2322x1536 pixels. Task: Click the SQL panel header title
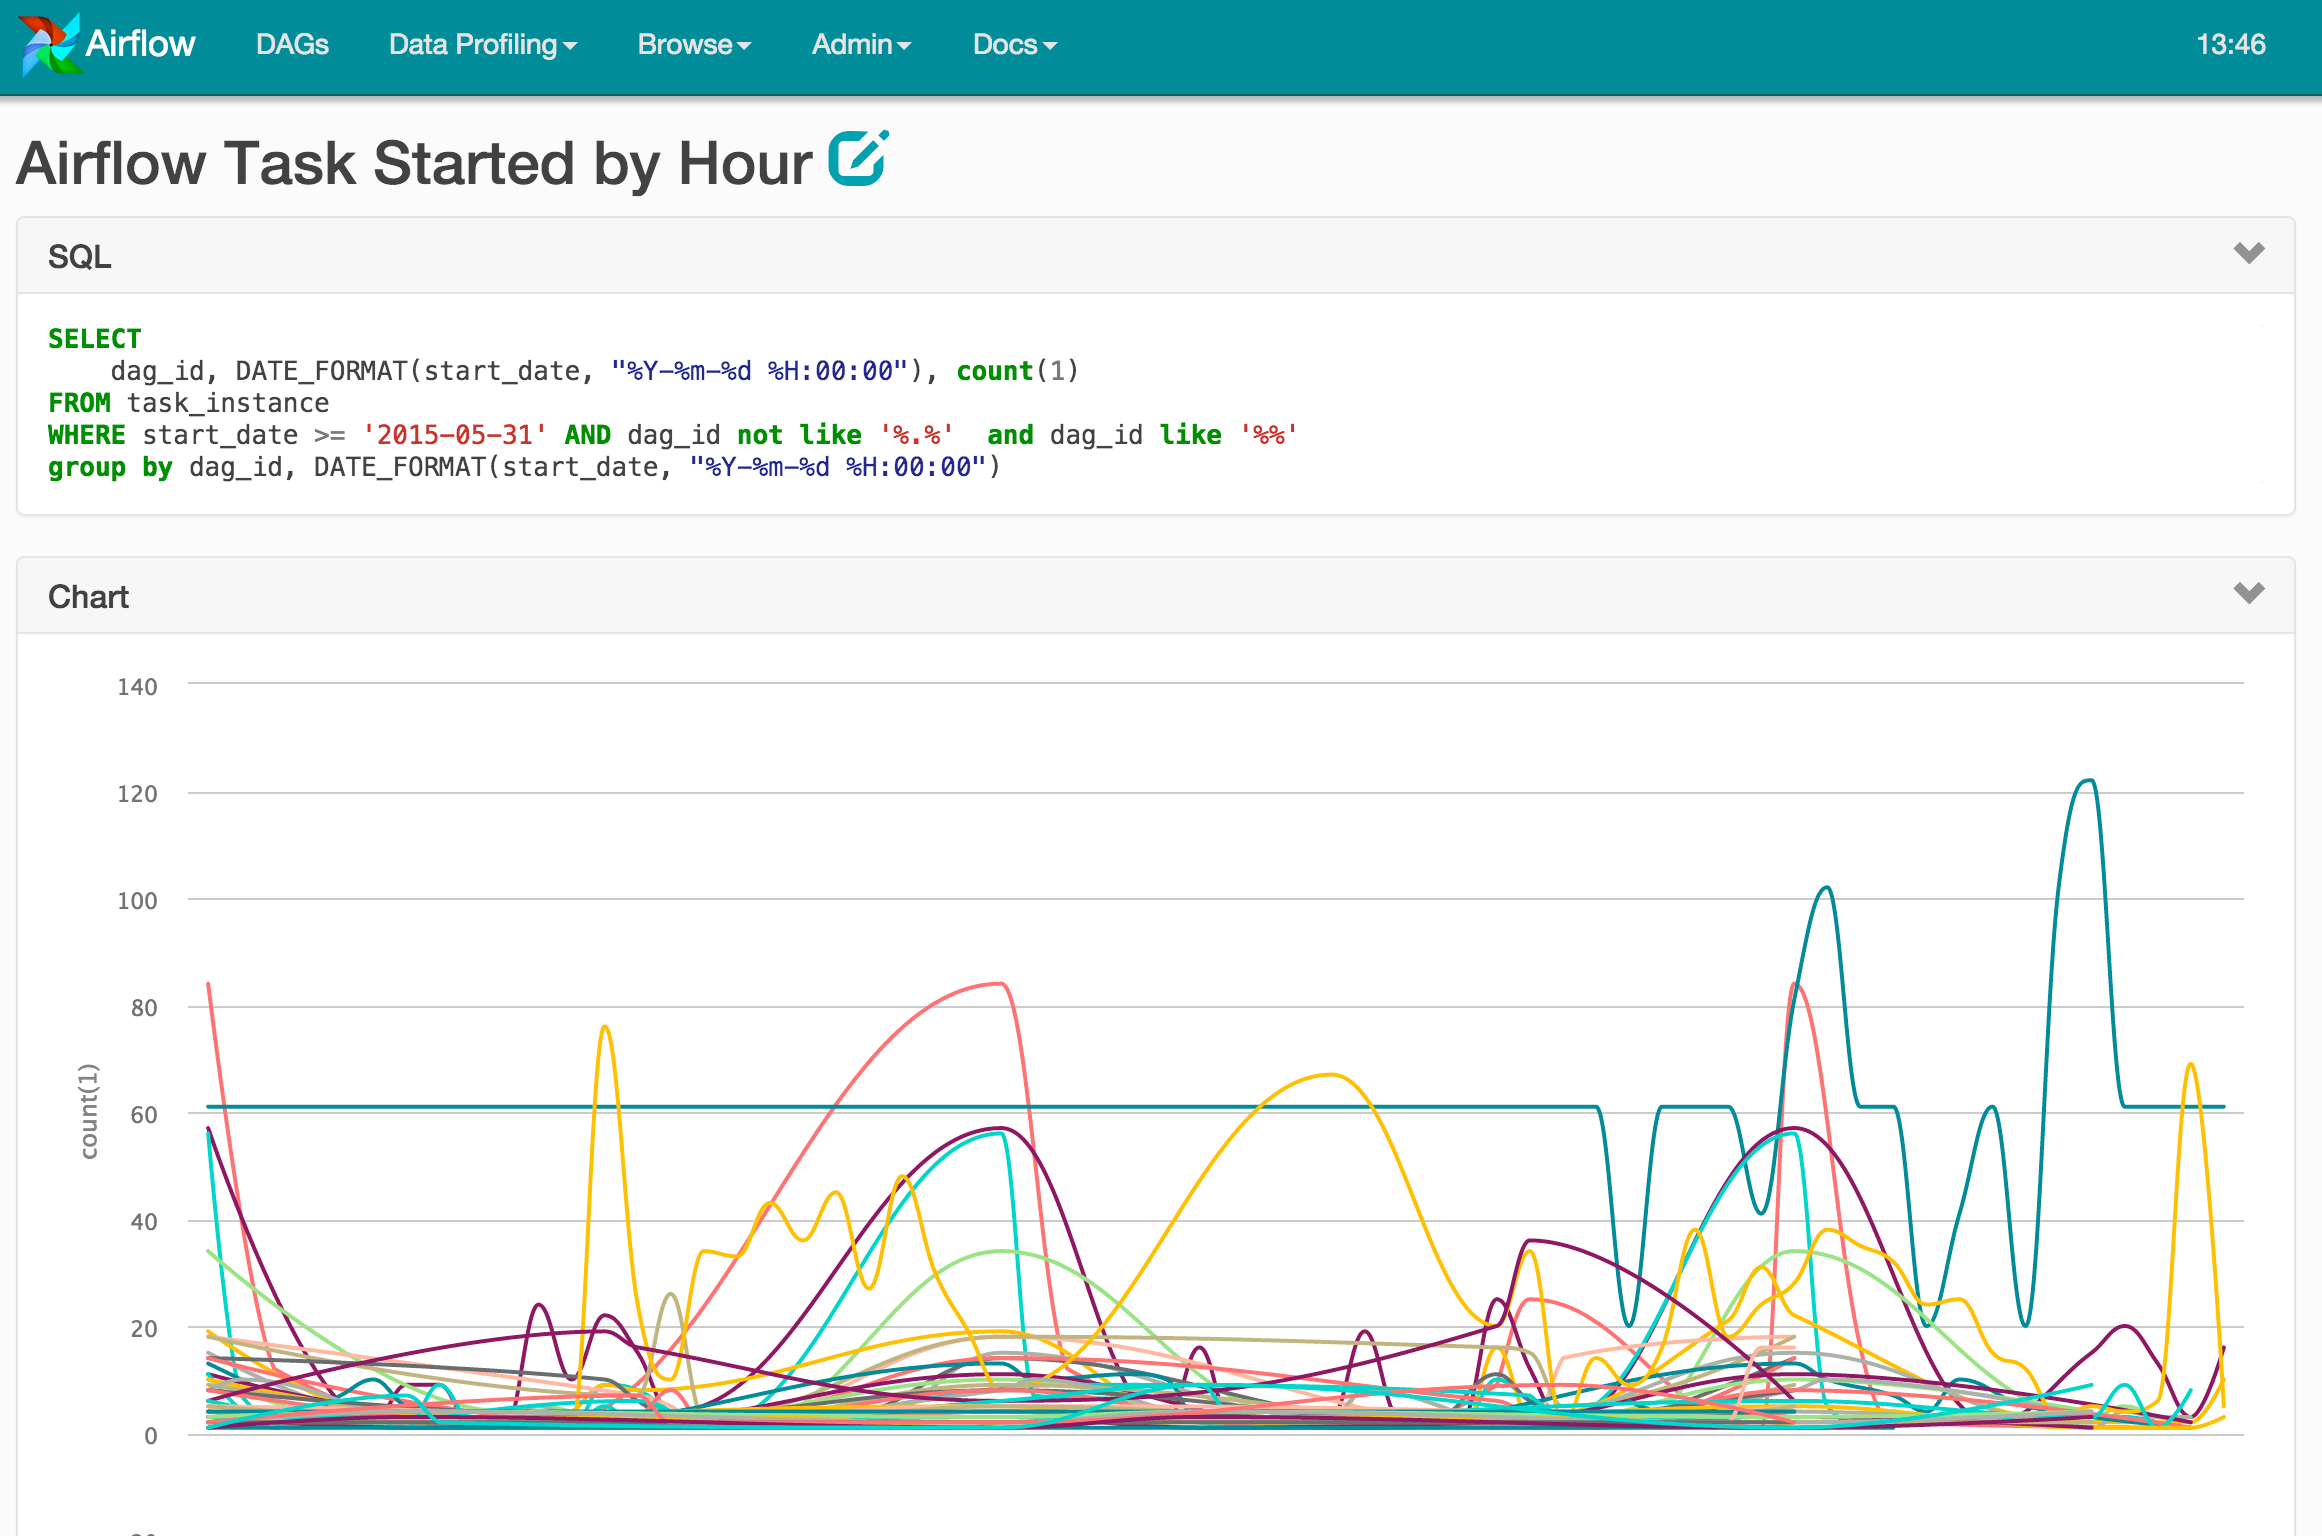[80, 257]
